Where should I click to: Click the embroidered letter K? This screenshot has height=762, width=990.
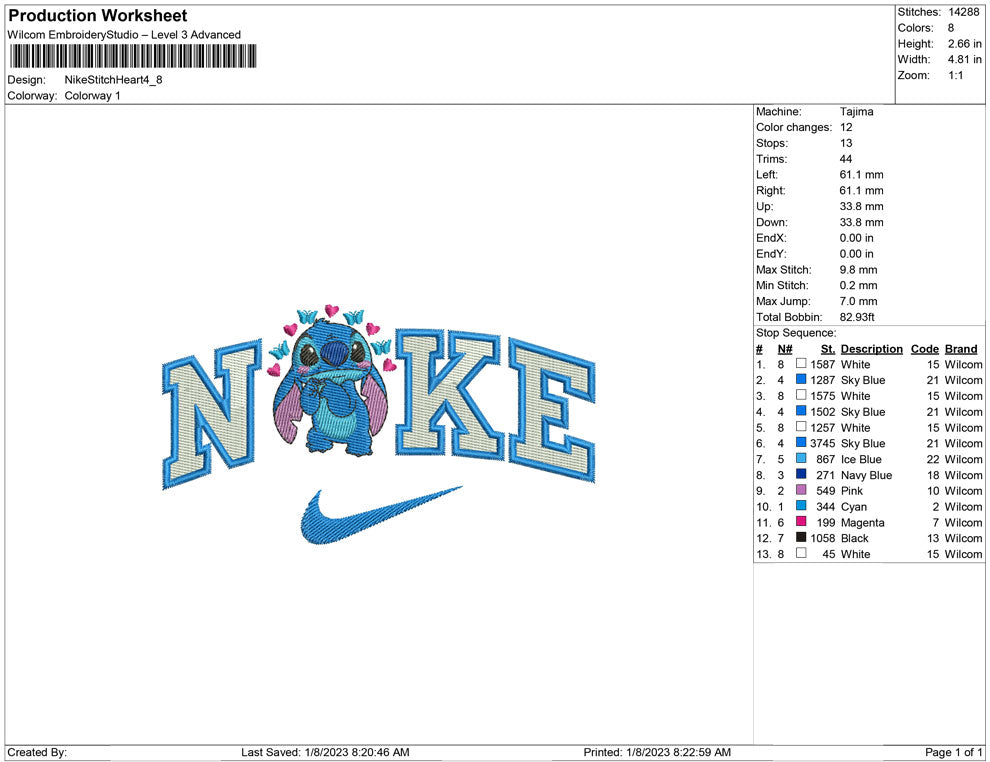448,393
